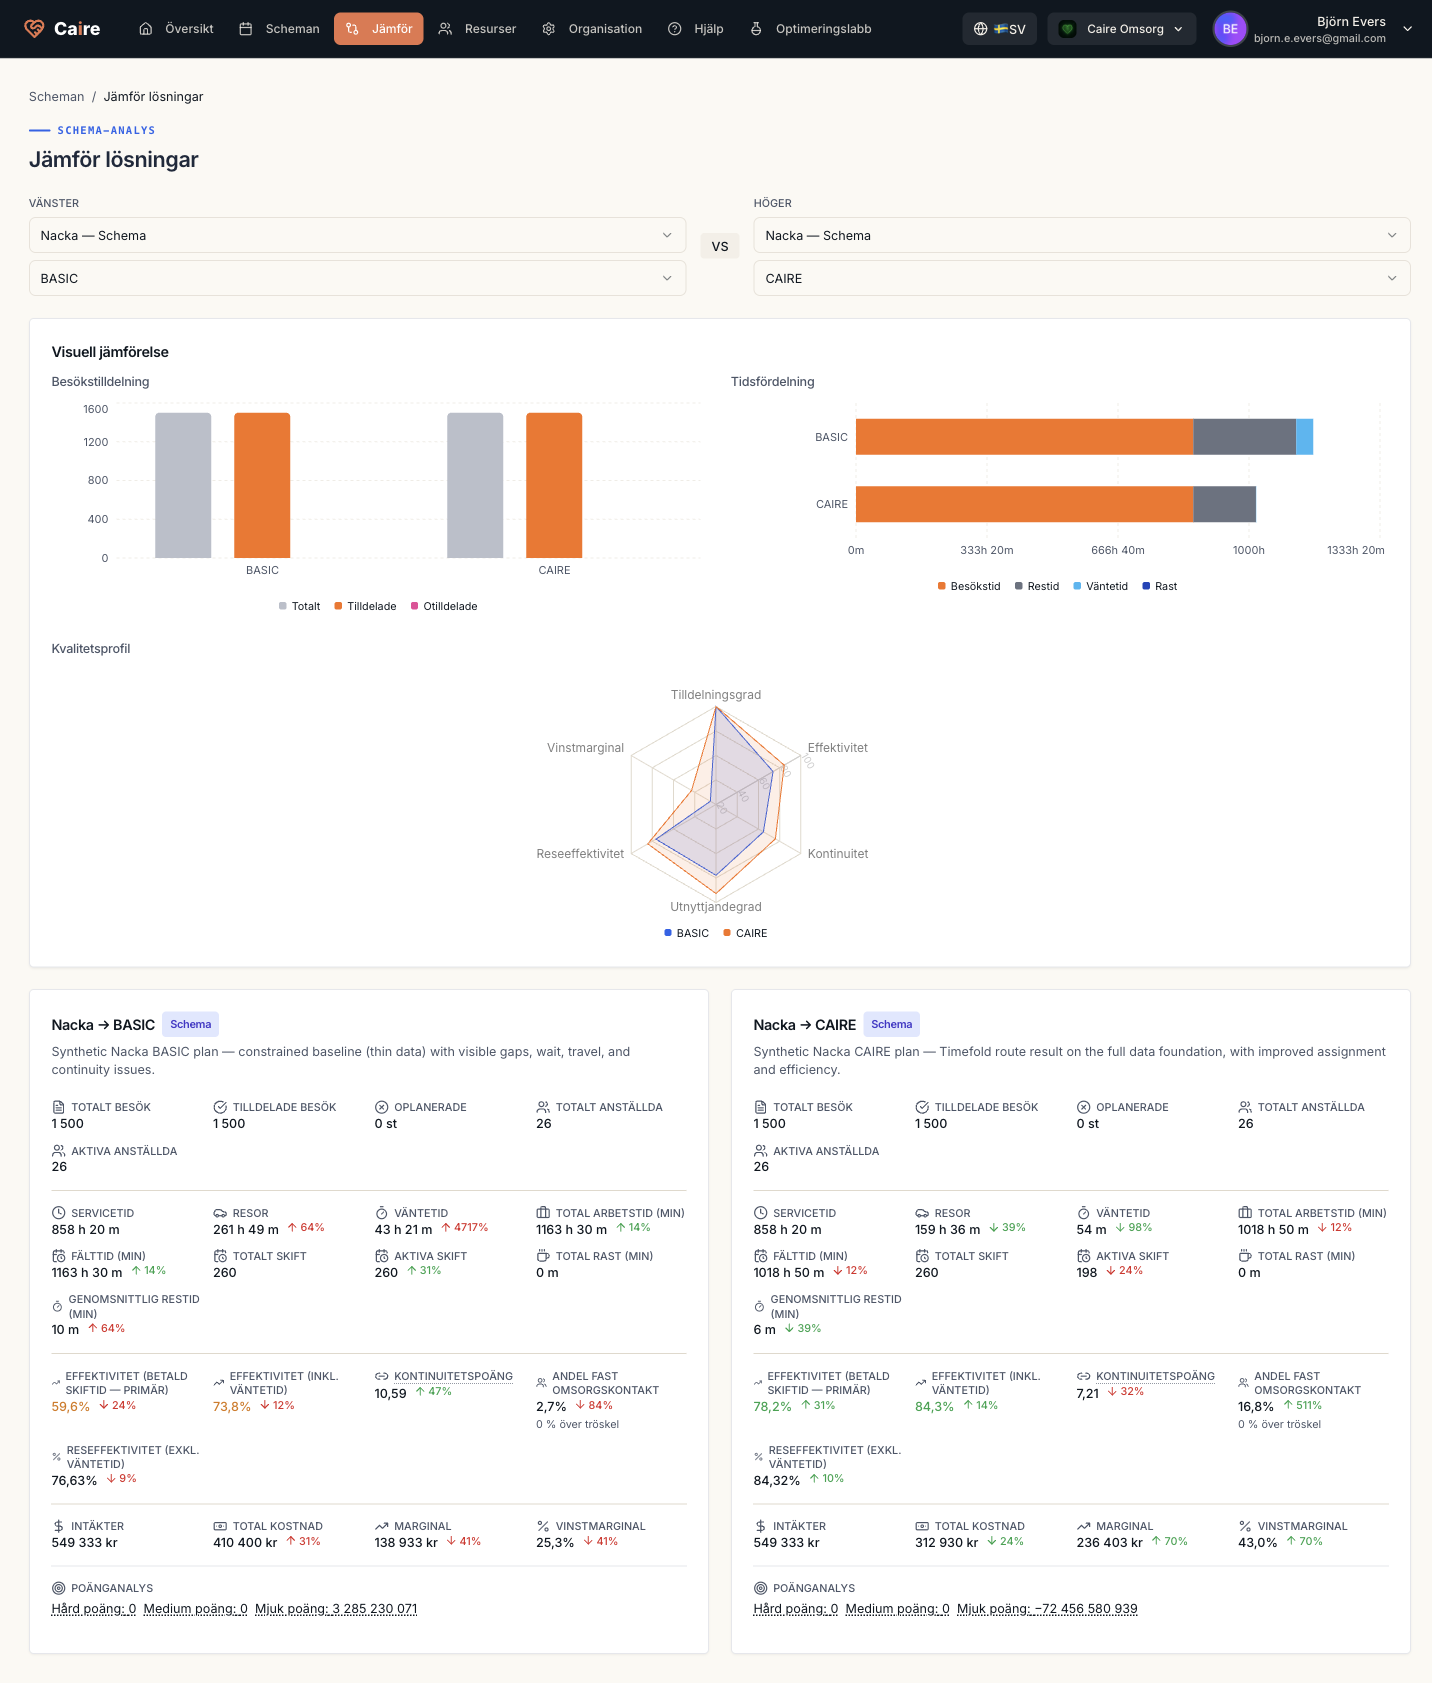1432x1683 pixels.
Task: Toggle BASIC series in radar legend
Action: tap(686, 933)
